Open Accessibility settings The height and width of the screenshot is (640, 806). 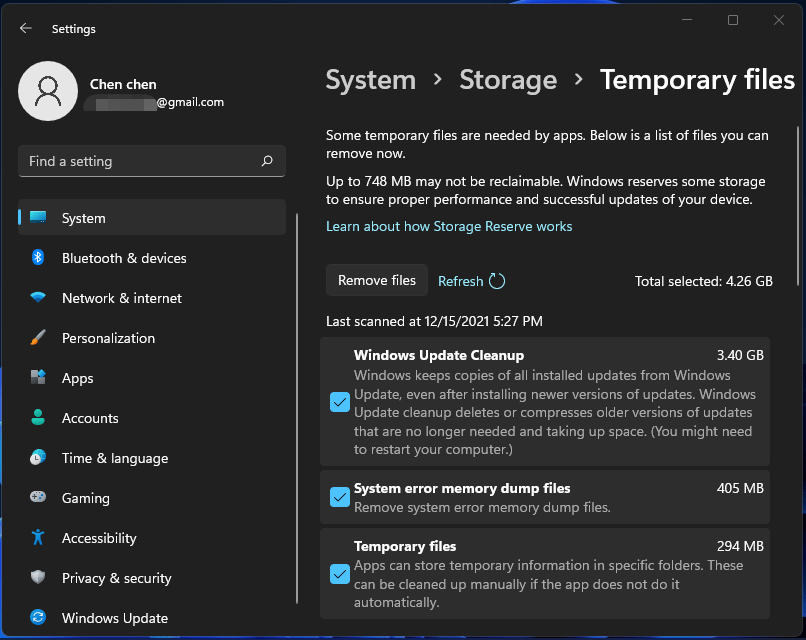point(152,538)
